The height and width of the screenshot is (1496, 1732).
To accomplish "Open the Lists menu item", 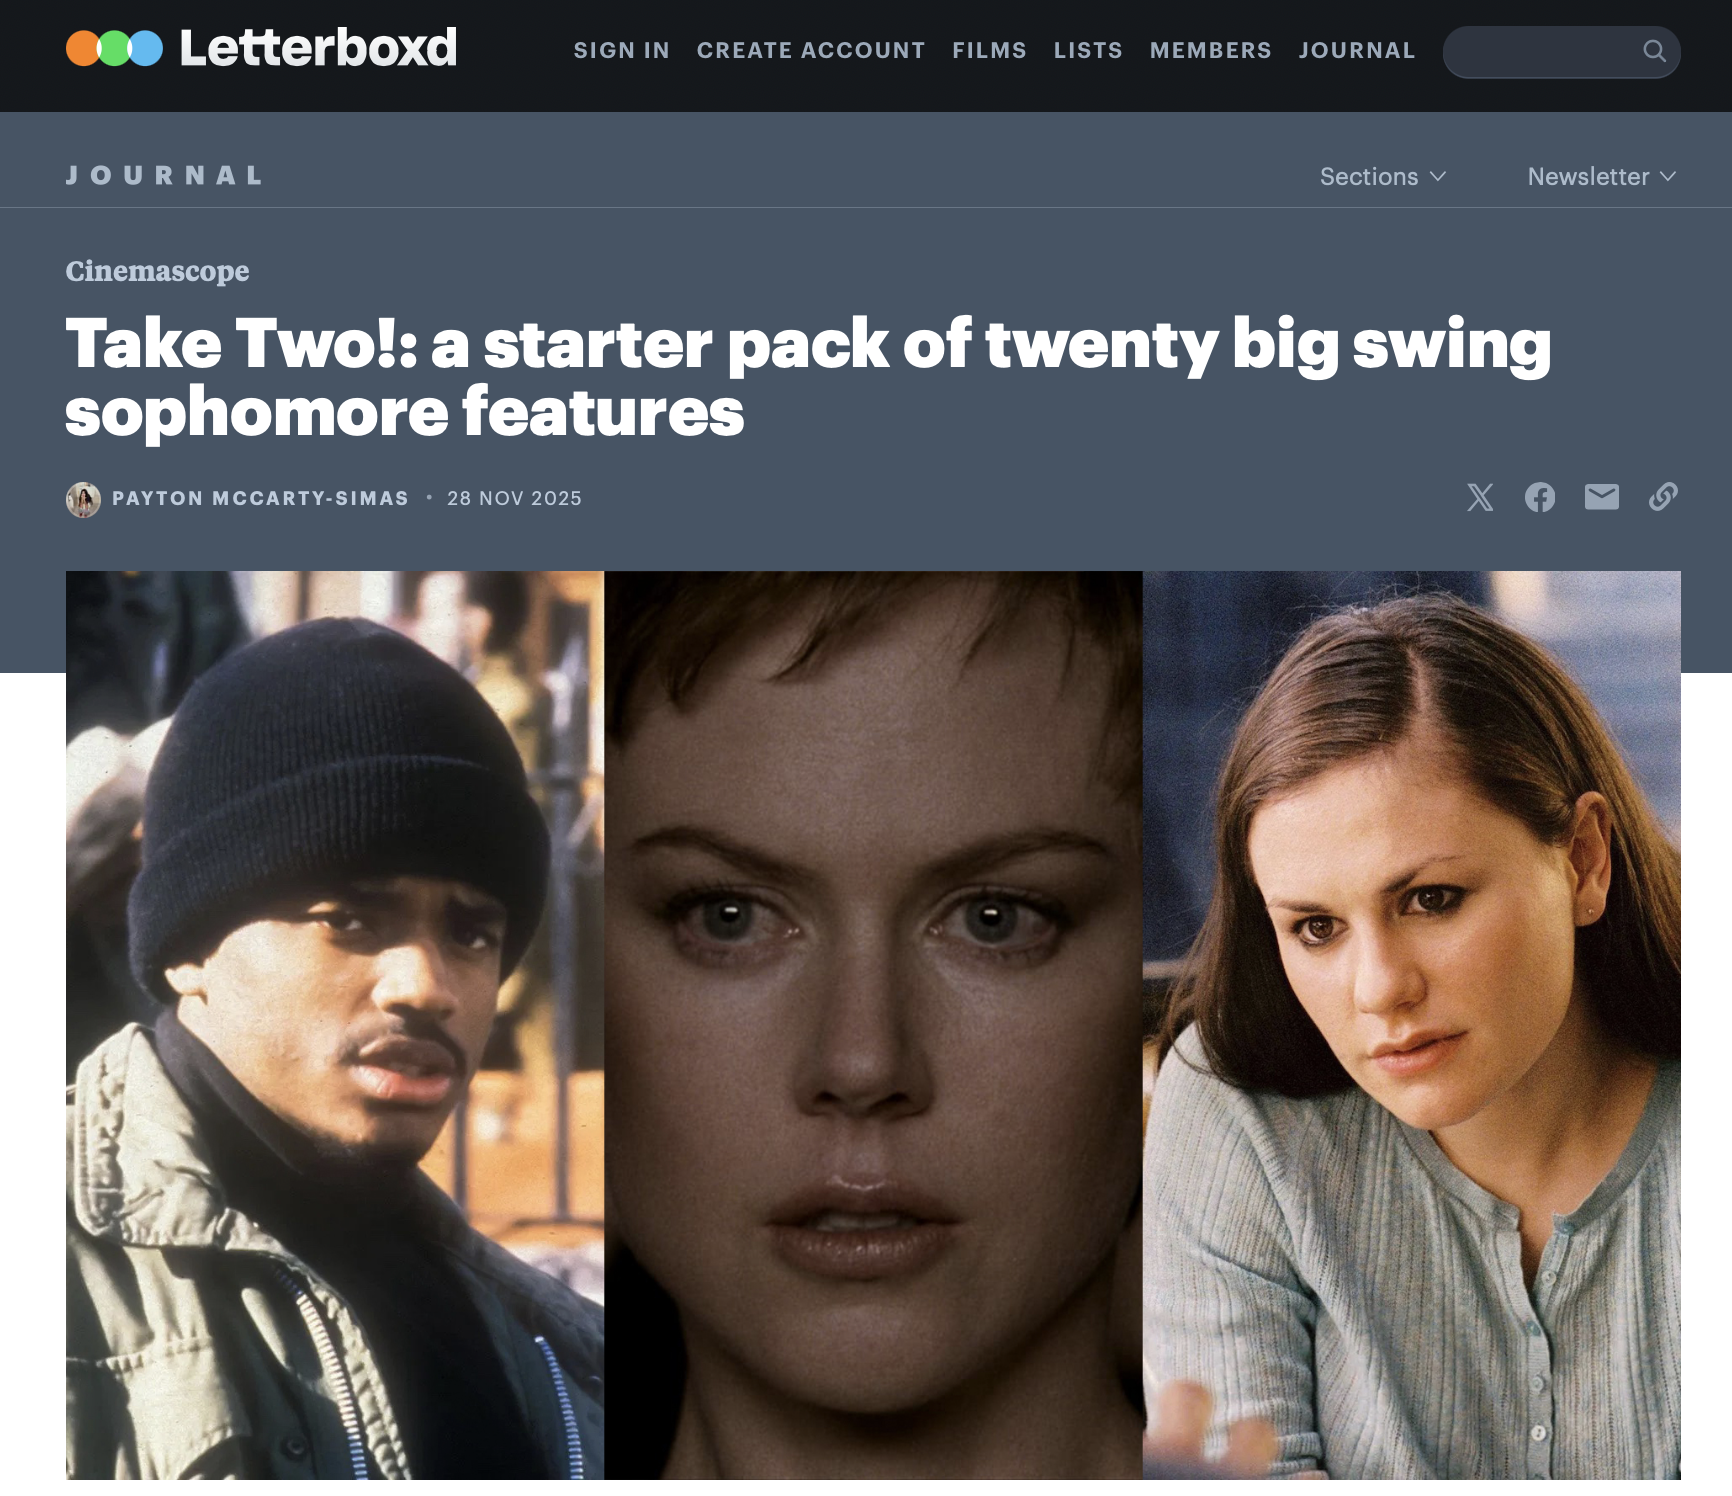I will pos(1088,50).
